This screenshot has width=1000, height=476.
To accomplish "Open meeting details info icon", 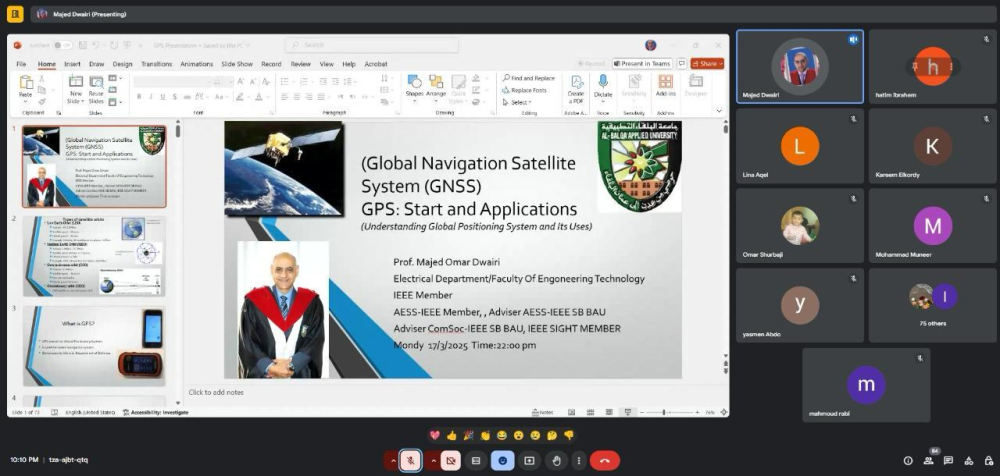I will (908, 461).
